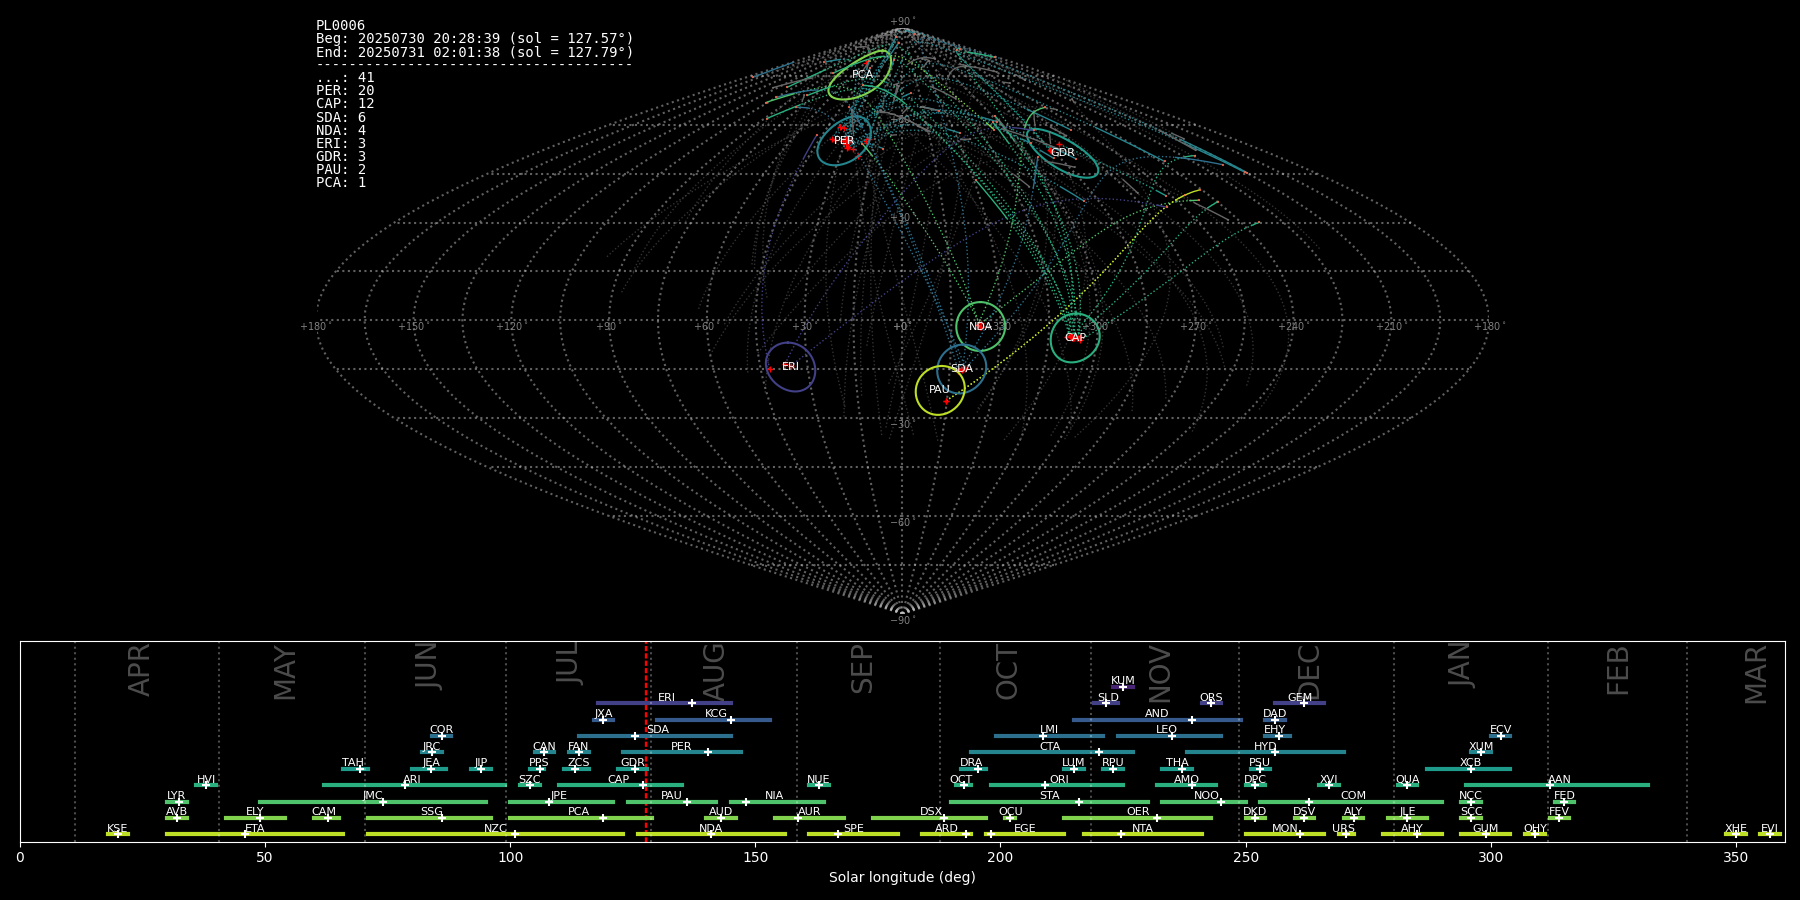Click the AUG month label in timeline

click(x=714, y=671)
